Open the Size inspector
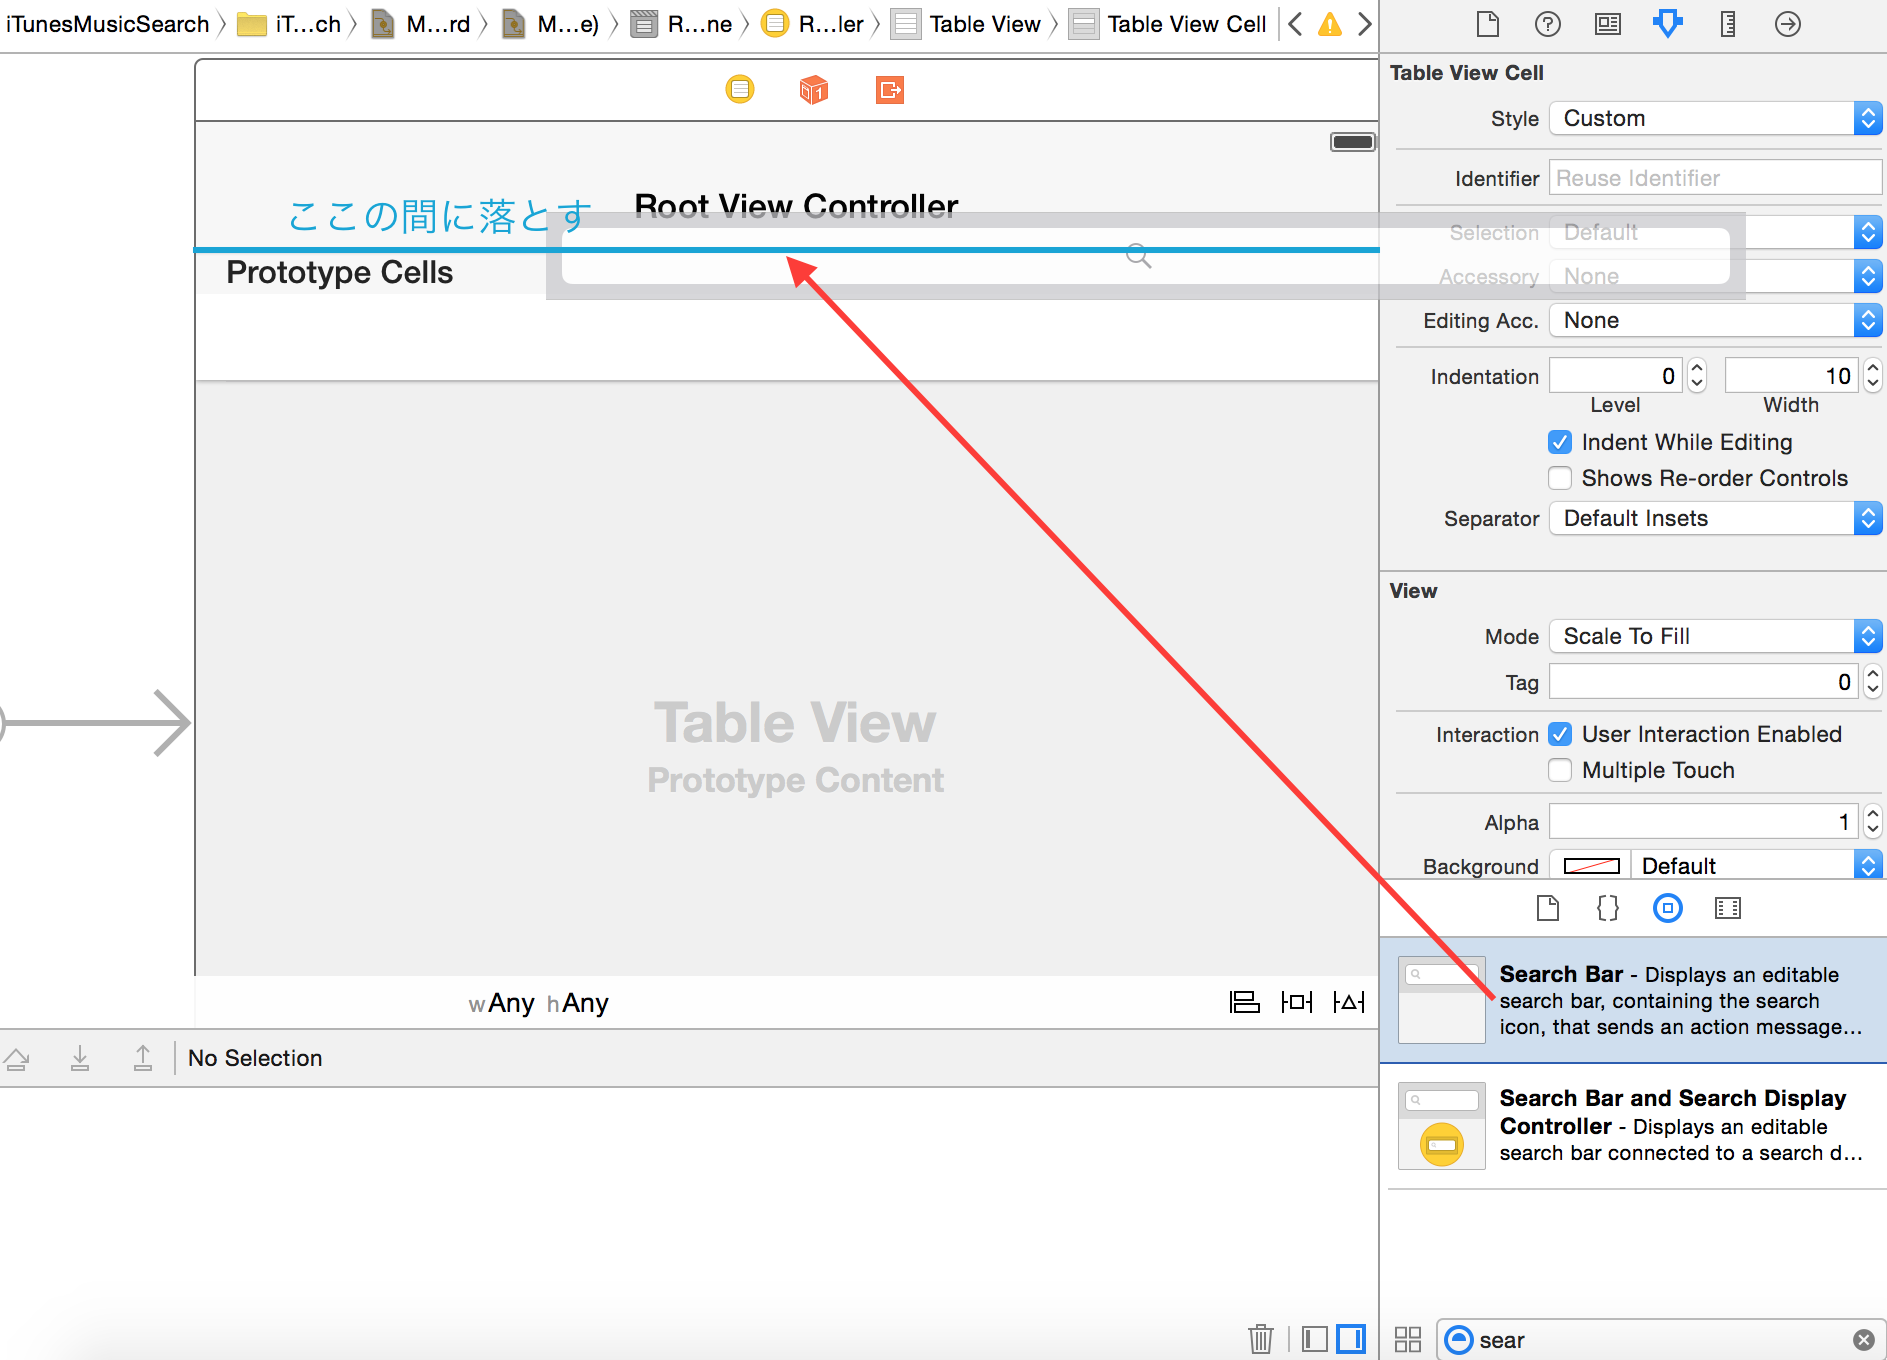1887x1360 pixels. tap(1727, 23)
